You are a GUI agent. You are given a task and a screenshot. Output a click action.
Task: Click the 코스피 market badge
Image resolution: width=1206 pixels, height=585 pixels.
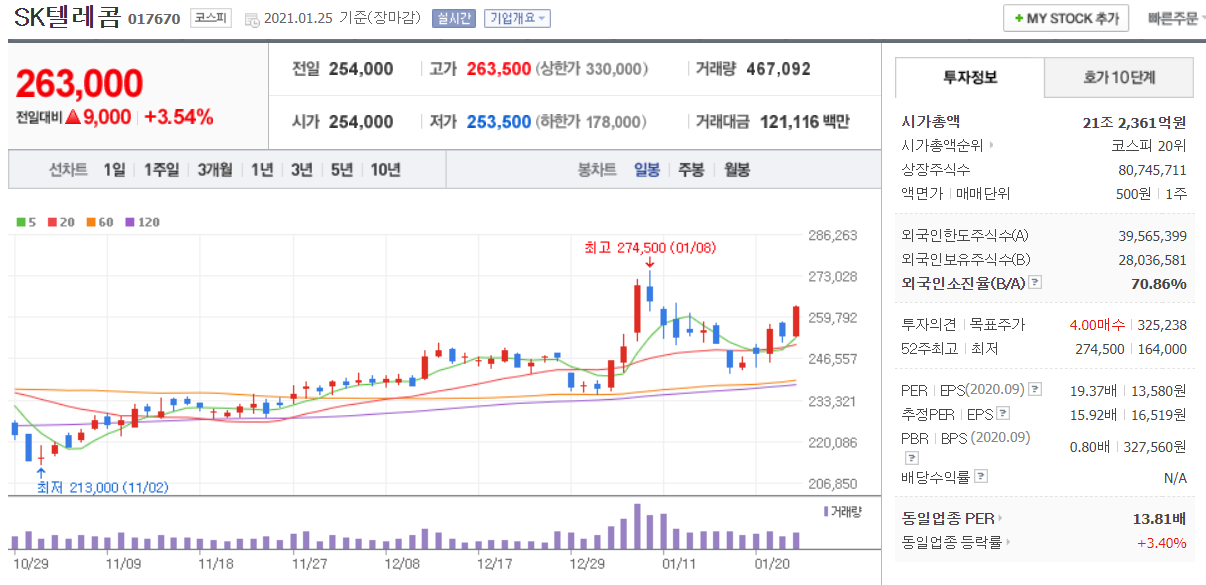coord(209,18)
